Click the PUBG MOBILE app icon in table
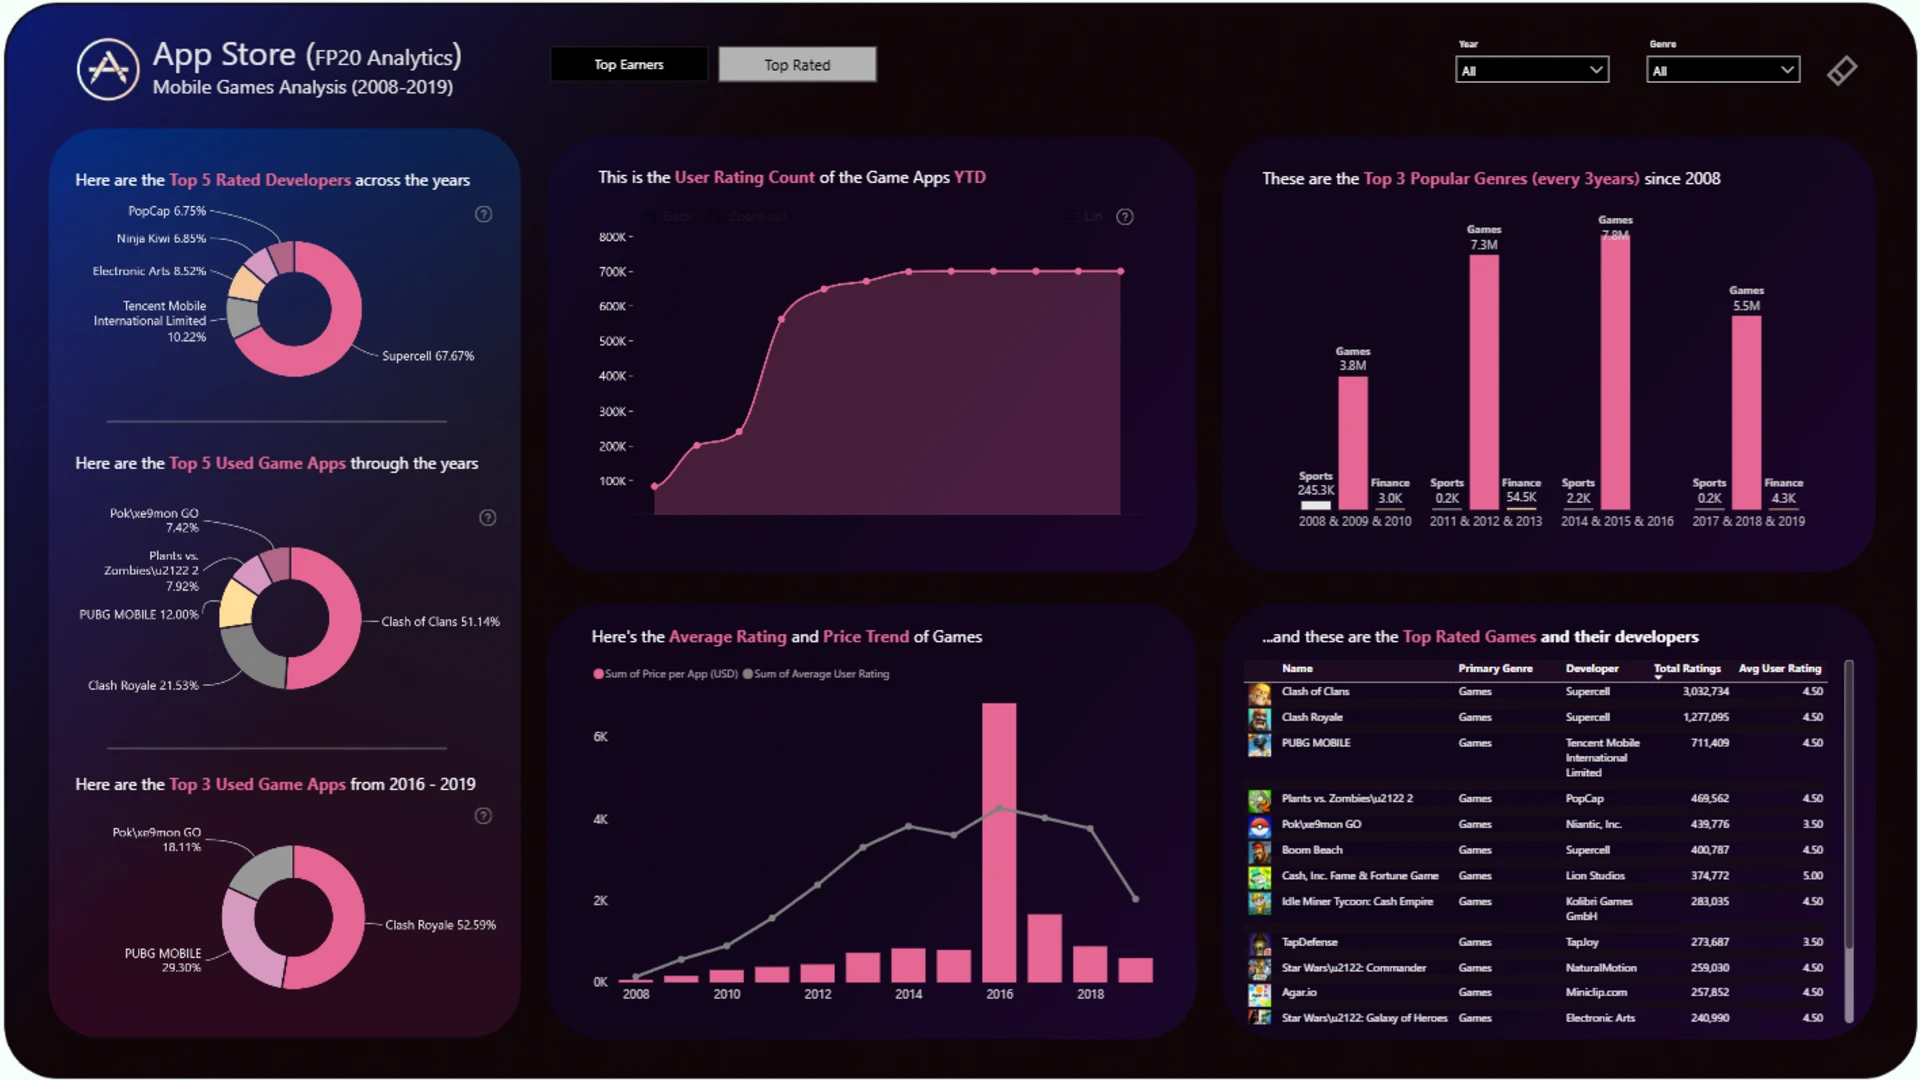 [1259, 745]
